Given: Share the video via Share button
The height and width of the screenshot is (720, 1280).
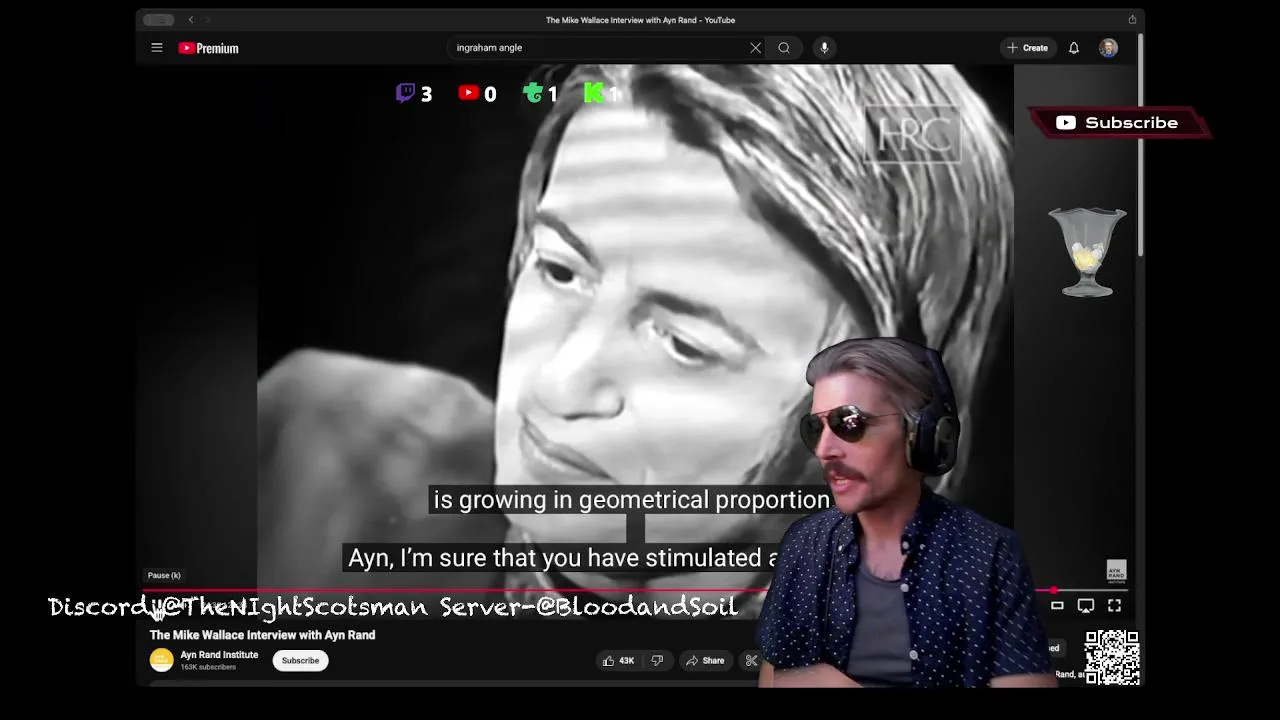Looking at the screenshot, I should coord(705,660).
